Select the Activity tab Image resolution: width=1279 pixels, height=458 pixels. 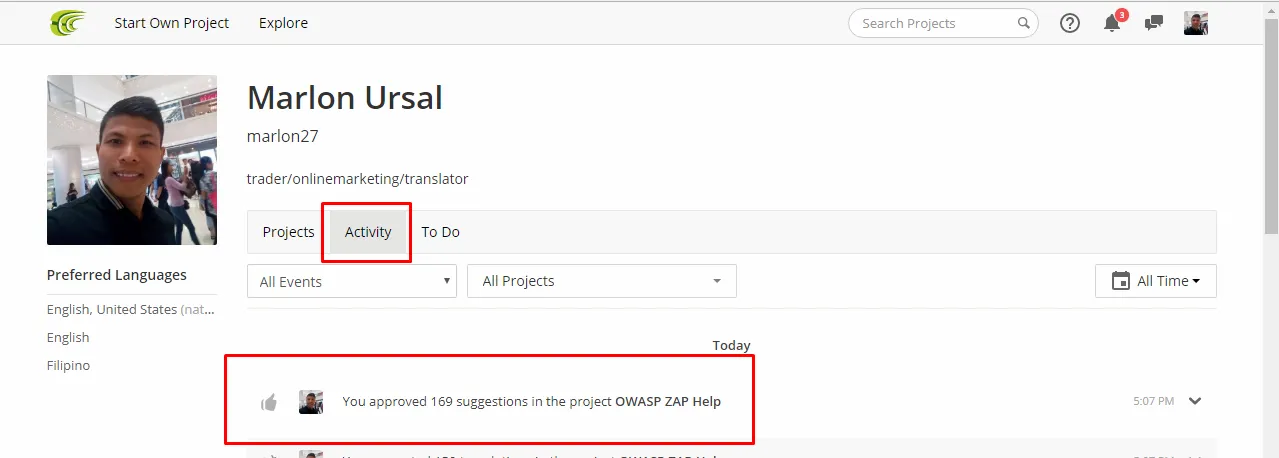[x=368, y=232]
